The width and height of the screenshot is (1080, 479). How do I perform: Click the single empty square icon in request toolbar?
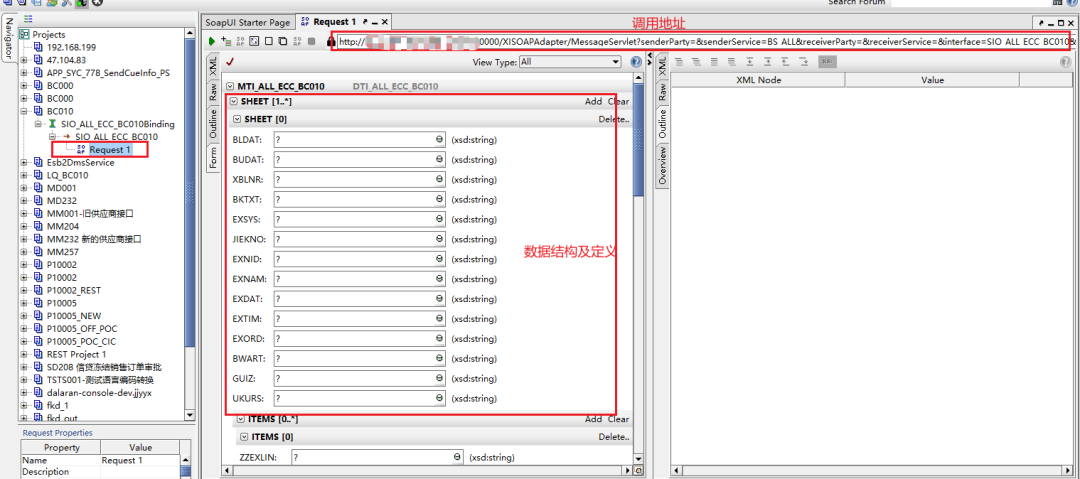(x=269, y=41)
